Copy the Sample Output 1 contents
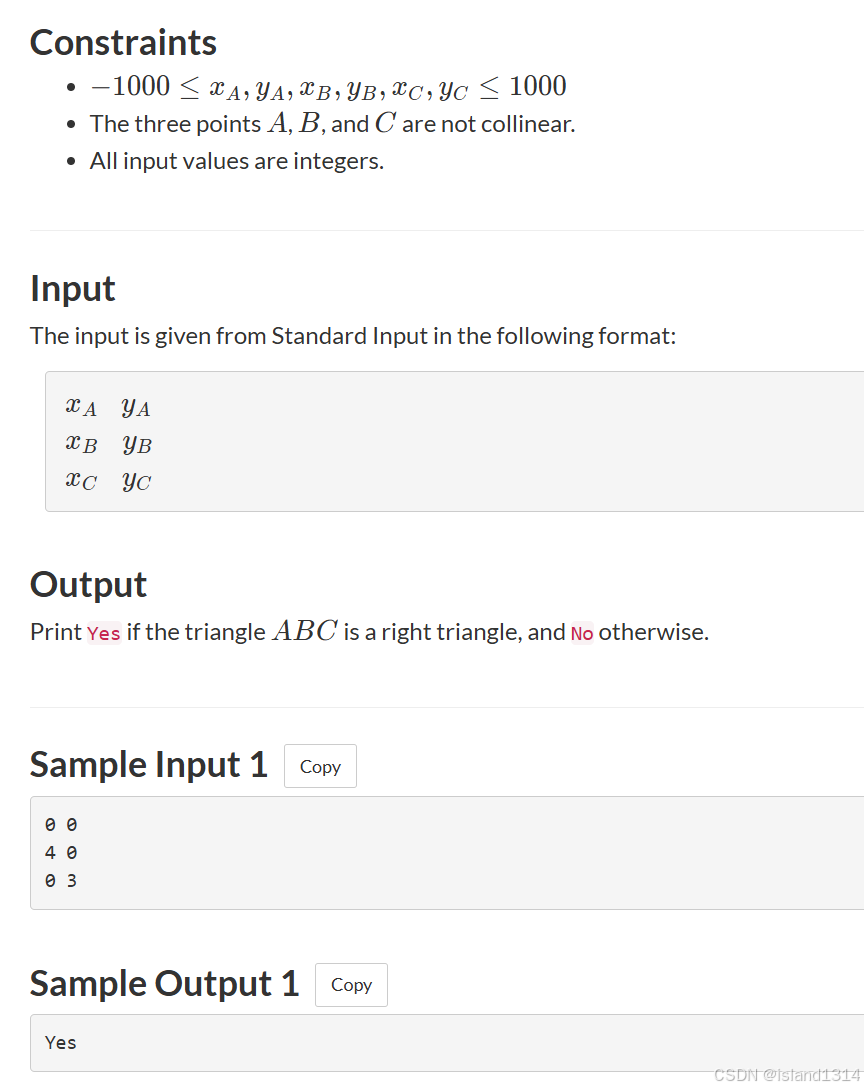Viewport: 864px width, 1090px height. [351, 984]
